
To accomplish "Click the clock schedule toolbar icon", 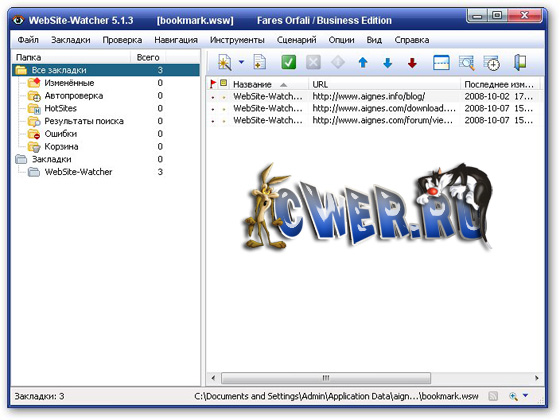I will [x=491, y=63].
